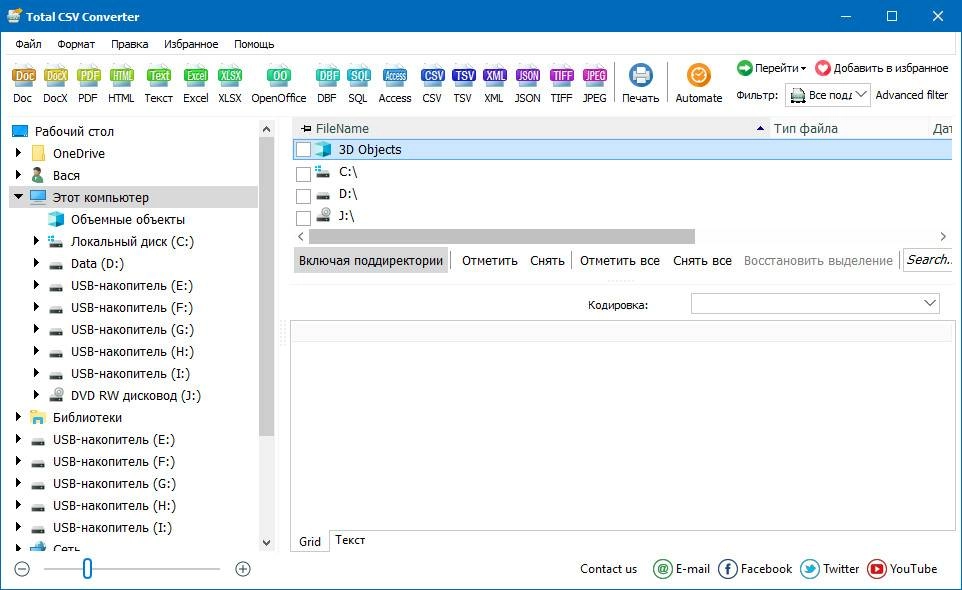The image size is (962, 590).
Task: Convert to HTML format
Action: pyautogui.click(x=121, y=84)
